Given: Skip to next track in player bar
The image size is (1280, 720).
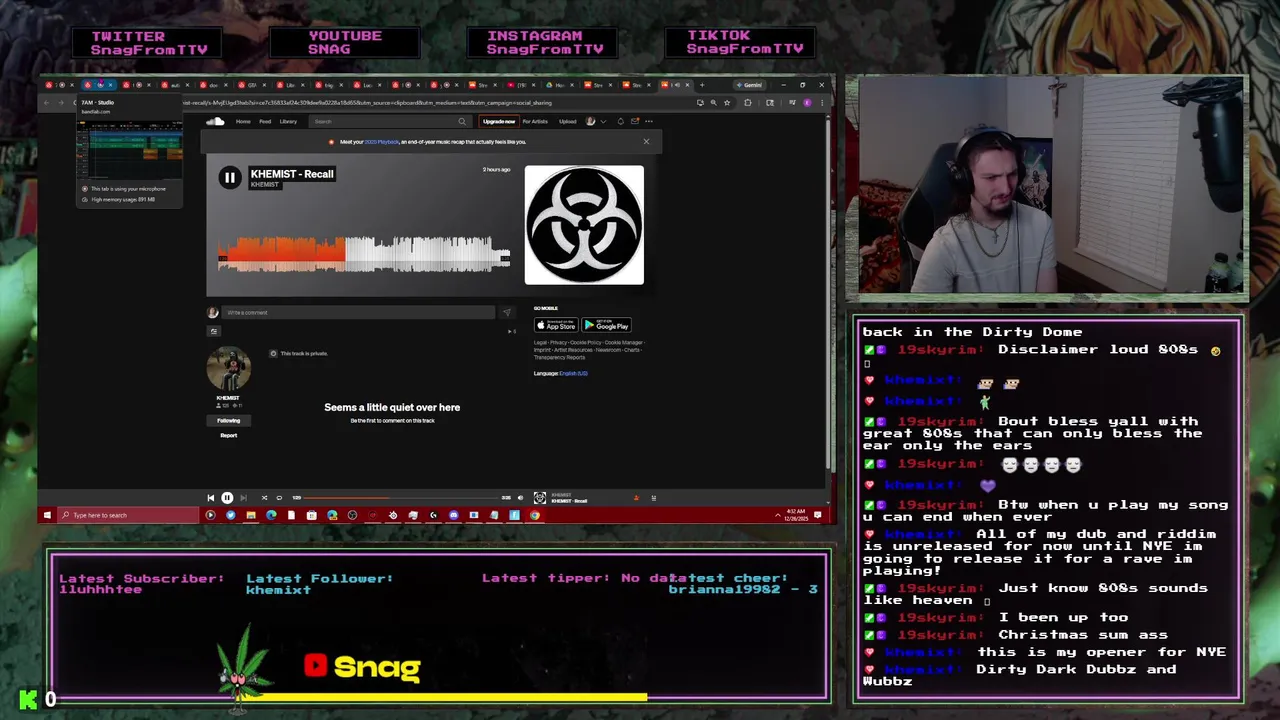Looking at the screenshot, I should (243, 498).
